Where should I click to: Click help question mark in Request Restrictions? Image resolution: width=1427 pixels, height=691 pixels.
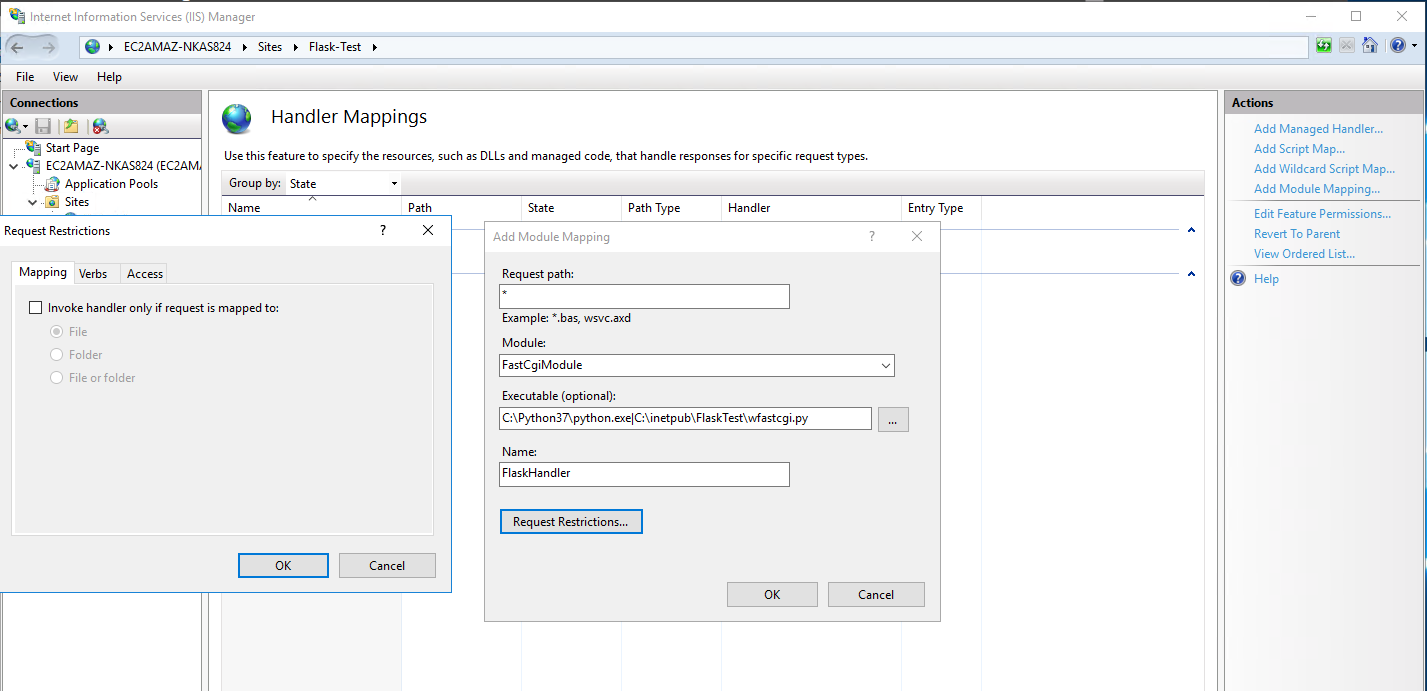coord(382,230)
